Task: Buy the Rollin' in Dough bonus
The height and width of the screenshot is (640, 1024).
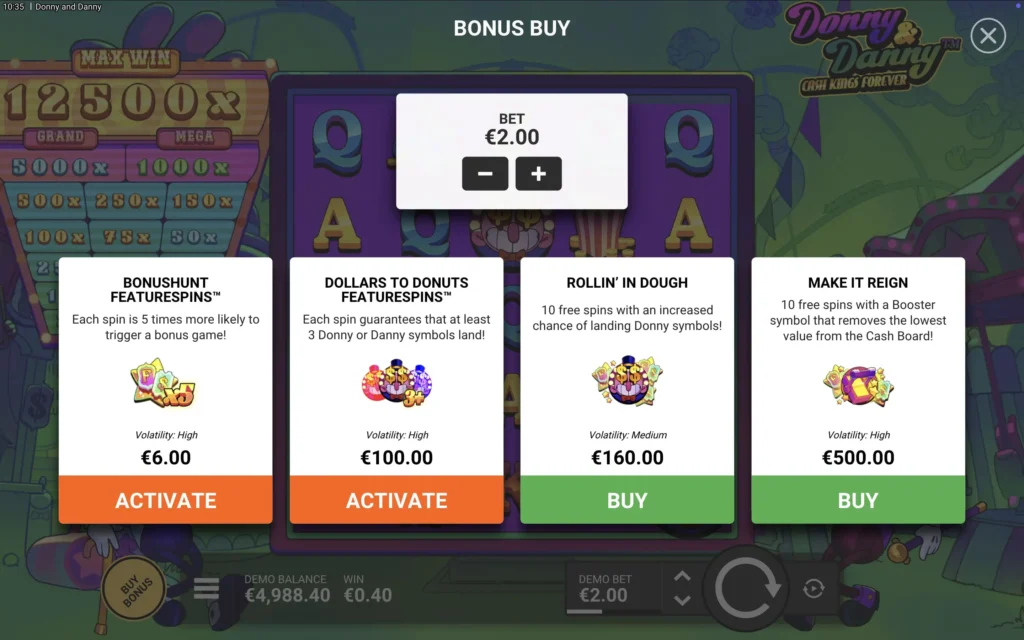Action: point(627,500)
